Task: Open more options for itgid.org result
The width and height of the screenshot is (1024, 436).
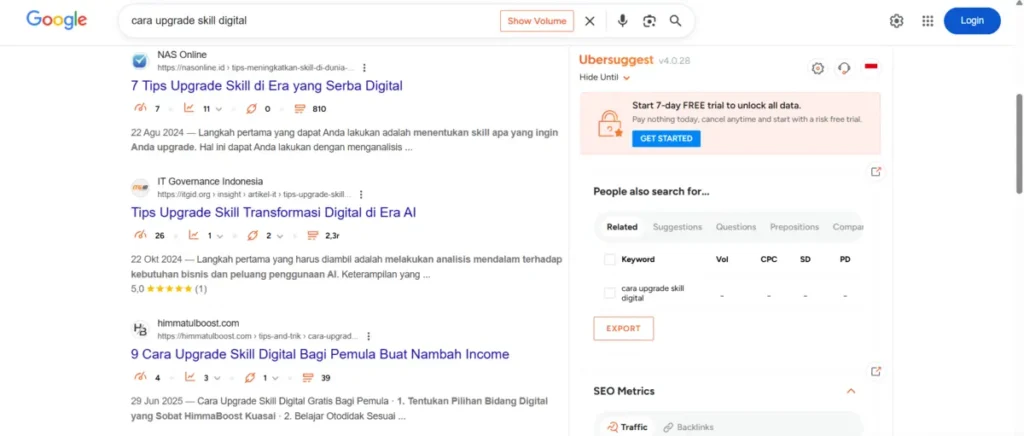Action: coord(361,195)
